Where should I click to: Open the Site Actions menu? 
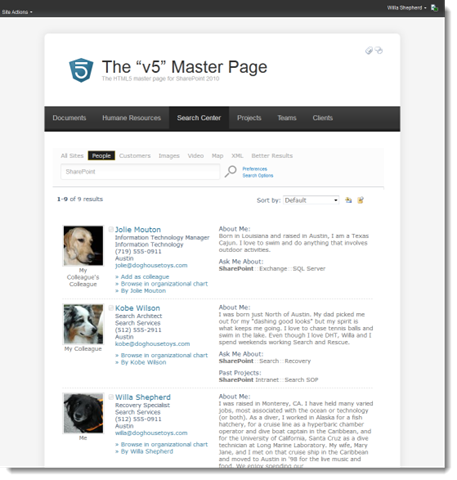17,12
